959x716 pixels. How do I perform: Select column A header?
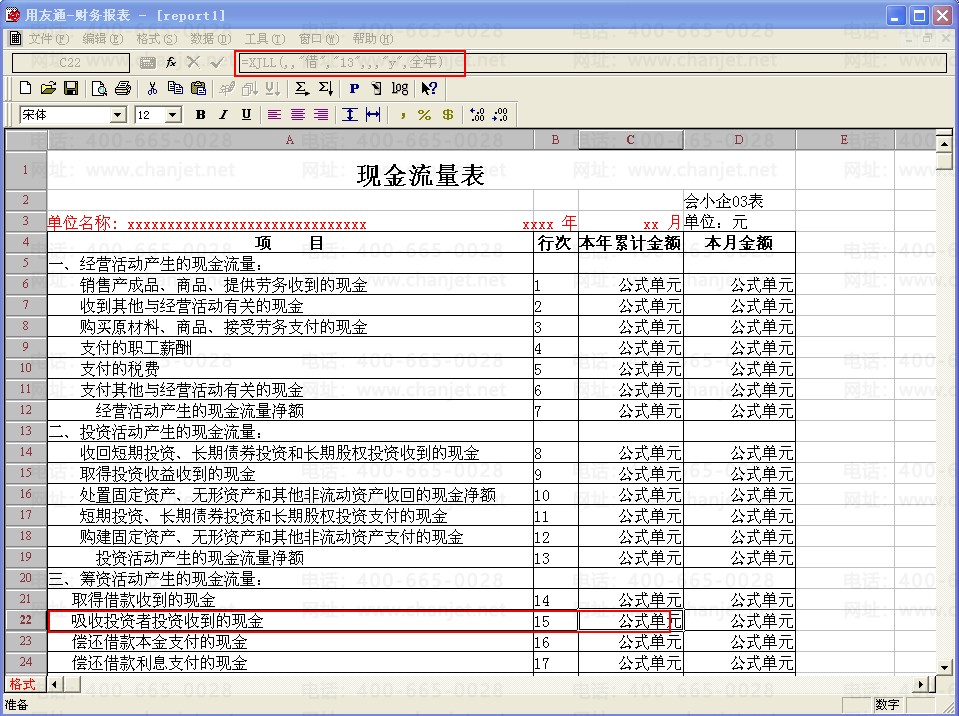coord(290,140)
